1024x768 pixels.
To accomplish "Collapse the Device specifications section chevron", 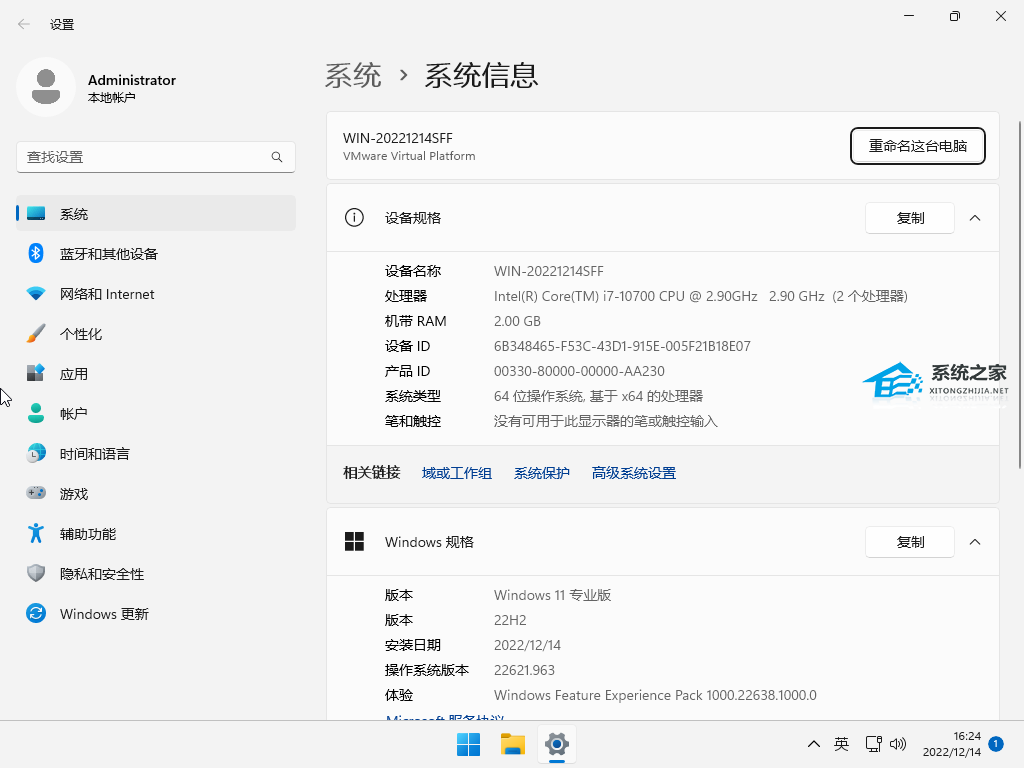I will (975, 218).
